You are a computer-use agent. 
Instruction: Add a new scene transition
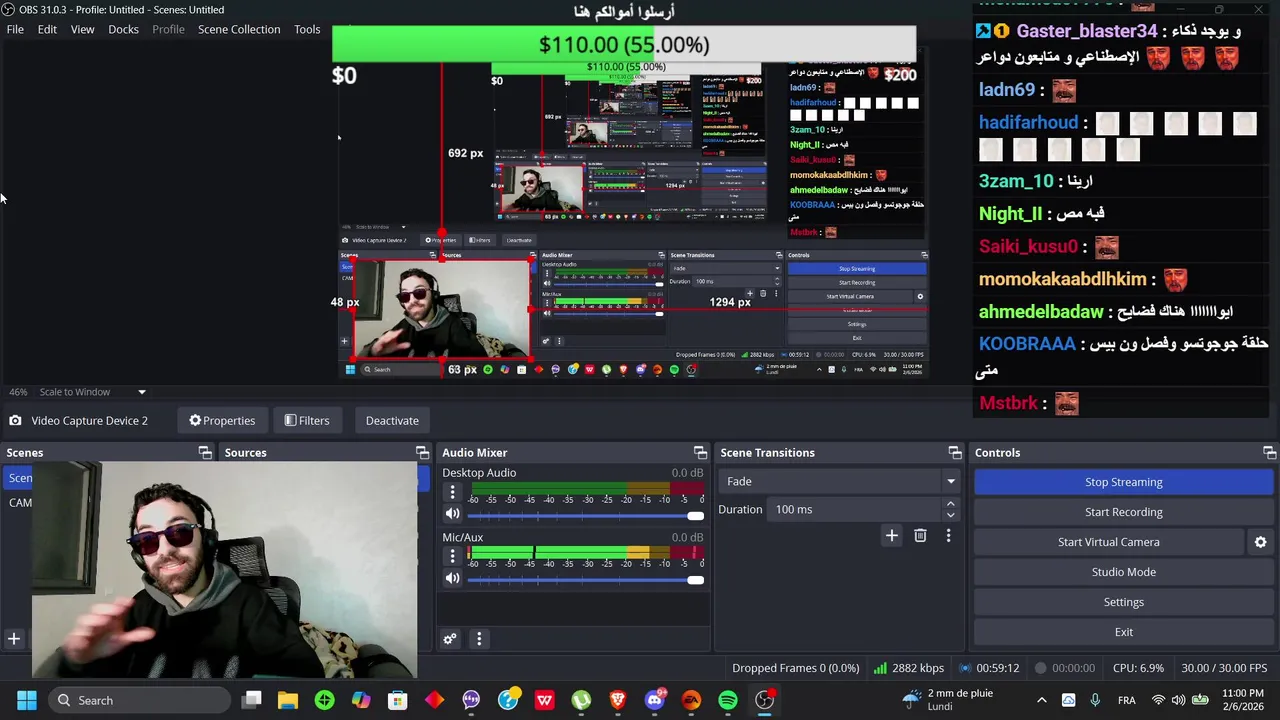(x=891, y=536)
